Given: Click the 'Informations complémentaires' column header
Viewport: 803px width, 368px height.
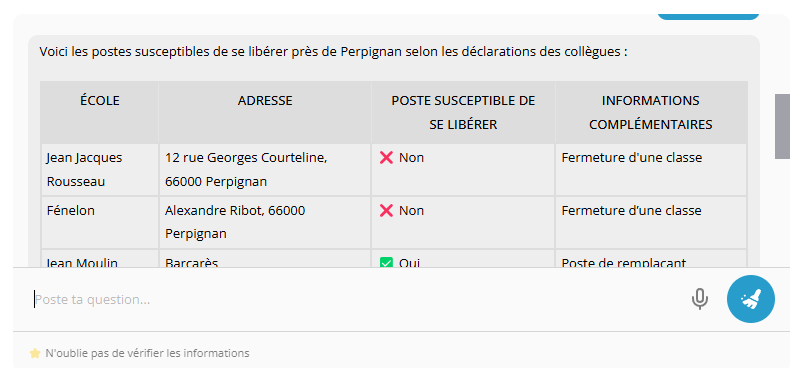Looking at the screenshot, I should [651, 112].
